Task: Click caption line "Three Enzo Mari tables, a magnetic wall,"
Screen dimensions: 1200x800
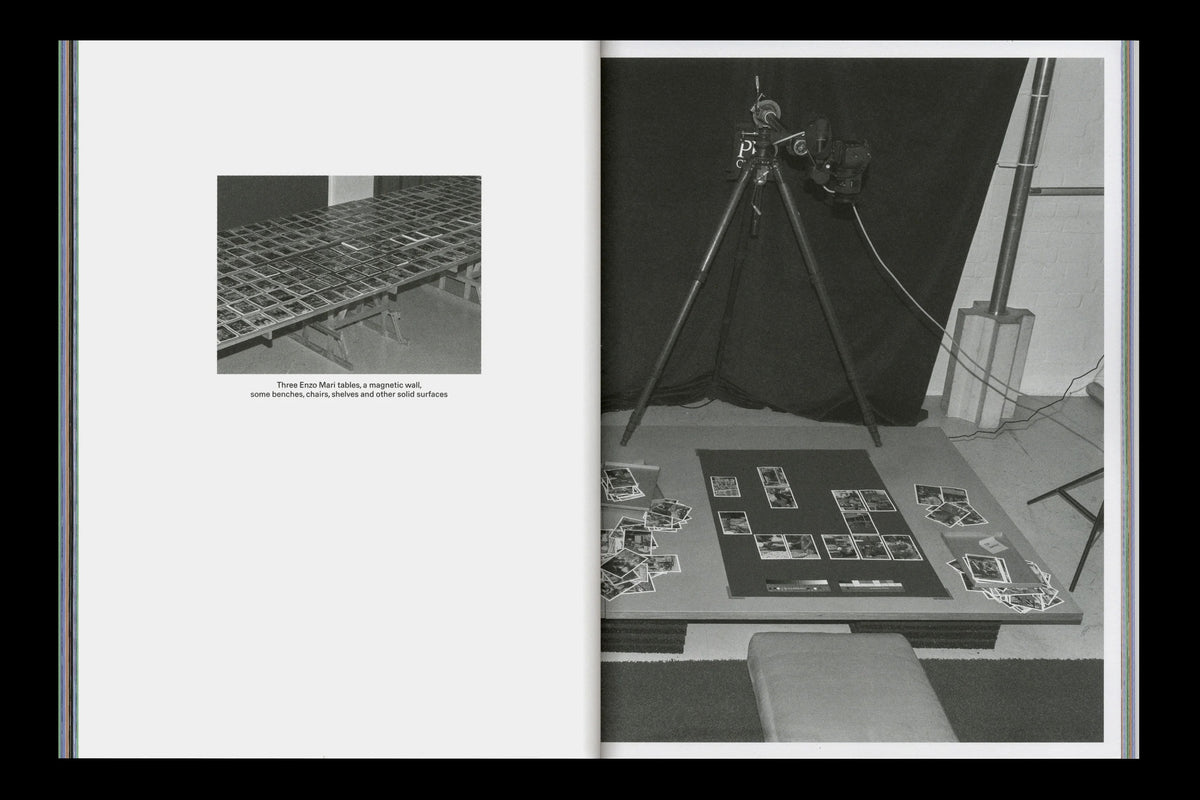Action: pyautogui.click(x=349, y=384)
